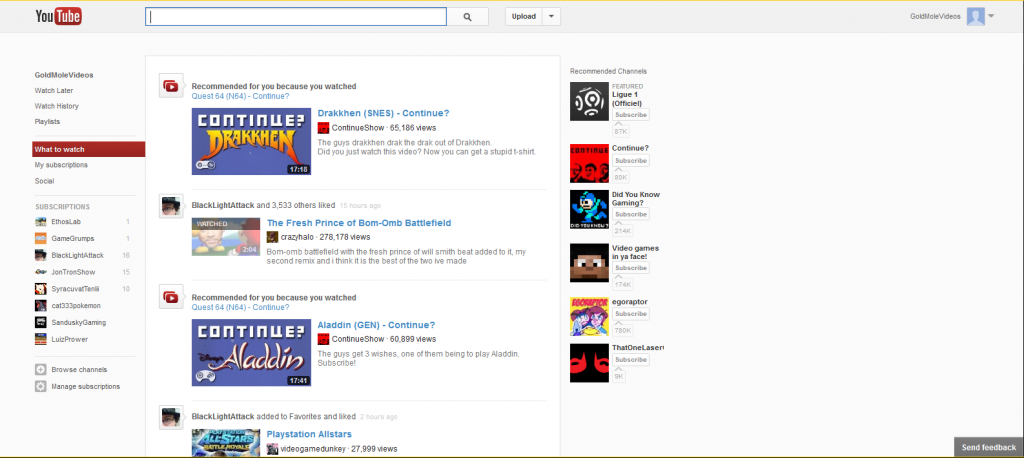Open the Send feedback button
Image resolution: width=1024 pixels, height=458 pixels.
click(988, 448)
